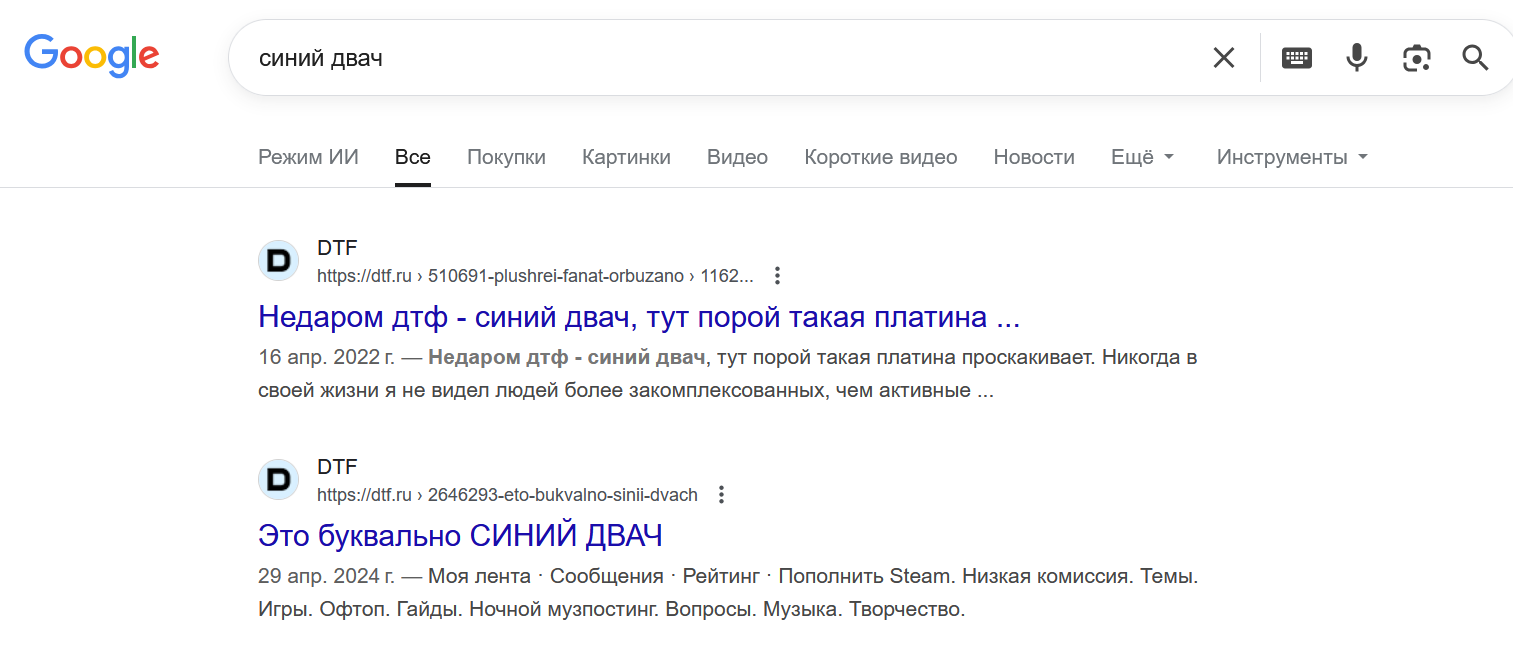The height and width of the screenshot is (668, 1513).
Task: Open the Короткие видео tab
Action: point(880,157)
